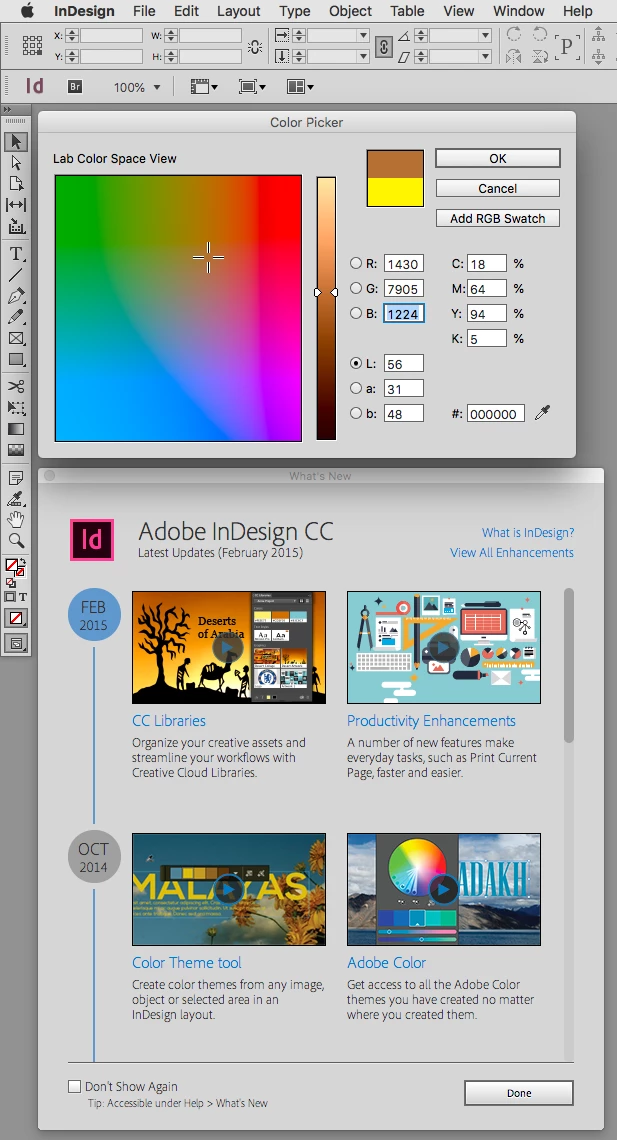Open the Edit menu

(186, 11)
